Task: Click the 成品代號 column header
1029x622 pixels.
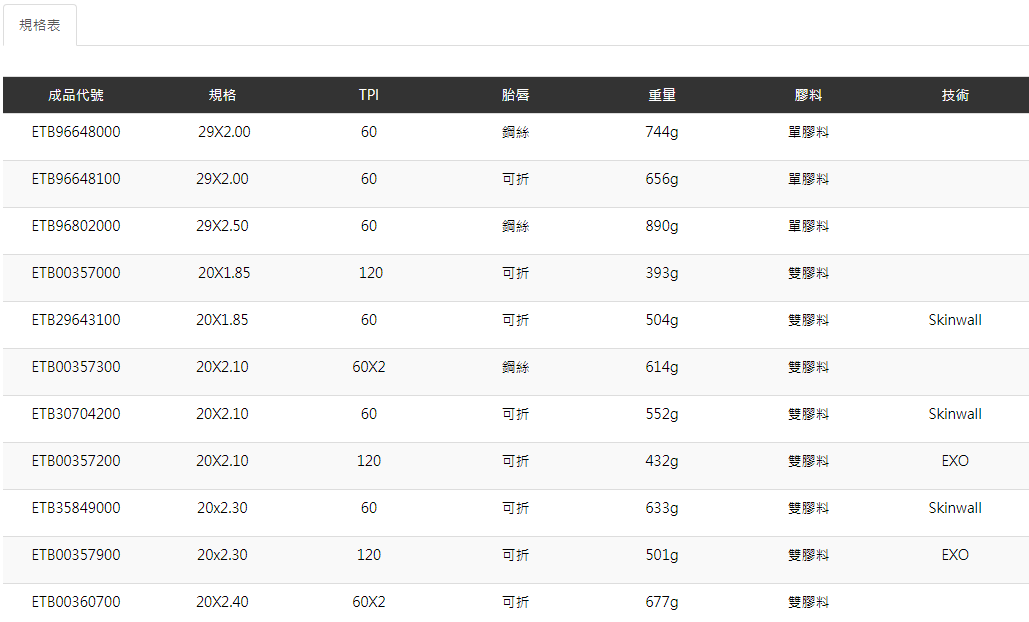Action: coord(76,95)
